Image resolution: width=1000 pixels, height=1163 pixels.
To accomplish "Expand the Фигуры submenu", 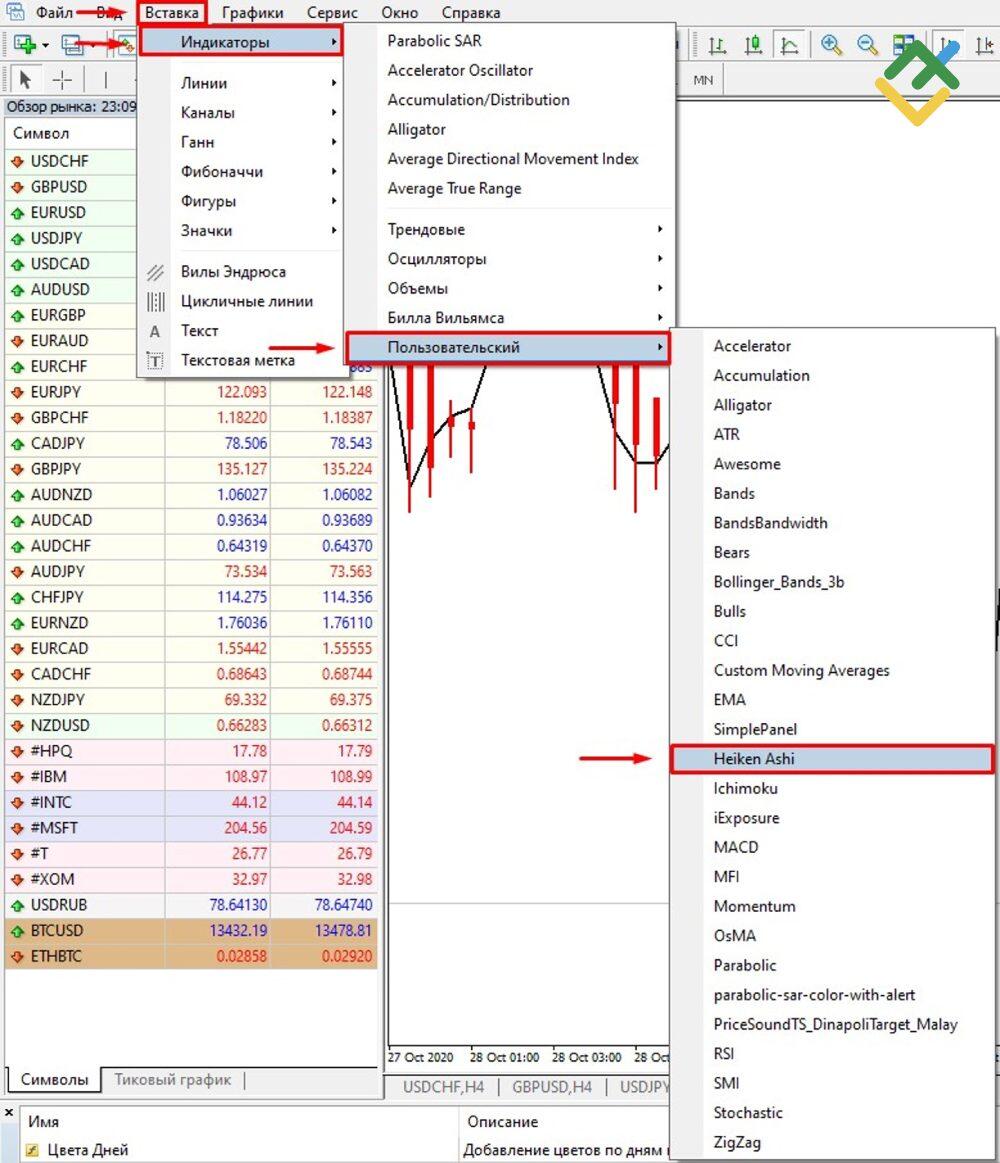I will [241, 201].
